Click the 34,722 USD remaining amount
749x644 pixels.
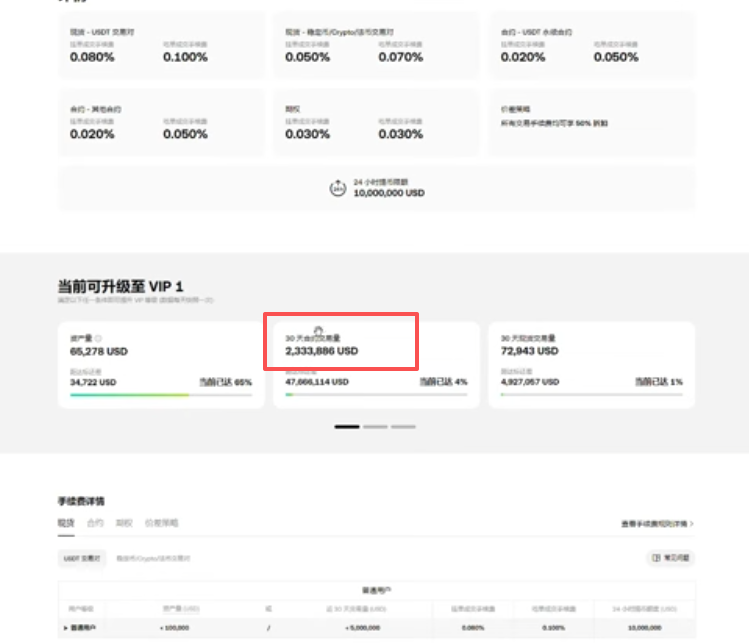tap(93, 382)
